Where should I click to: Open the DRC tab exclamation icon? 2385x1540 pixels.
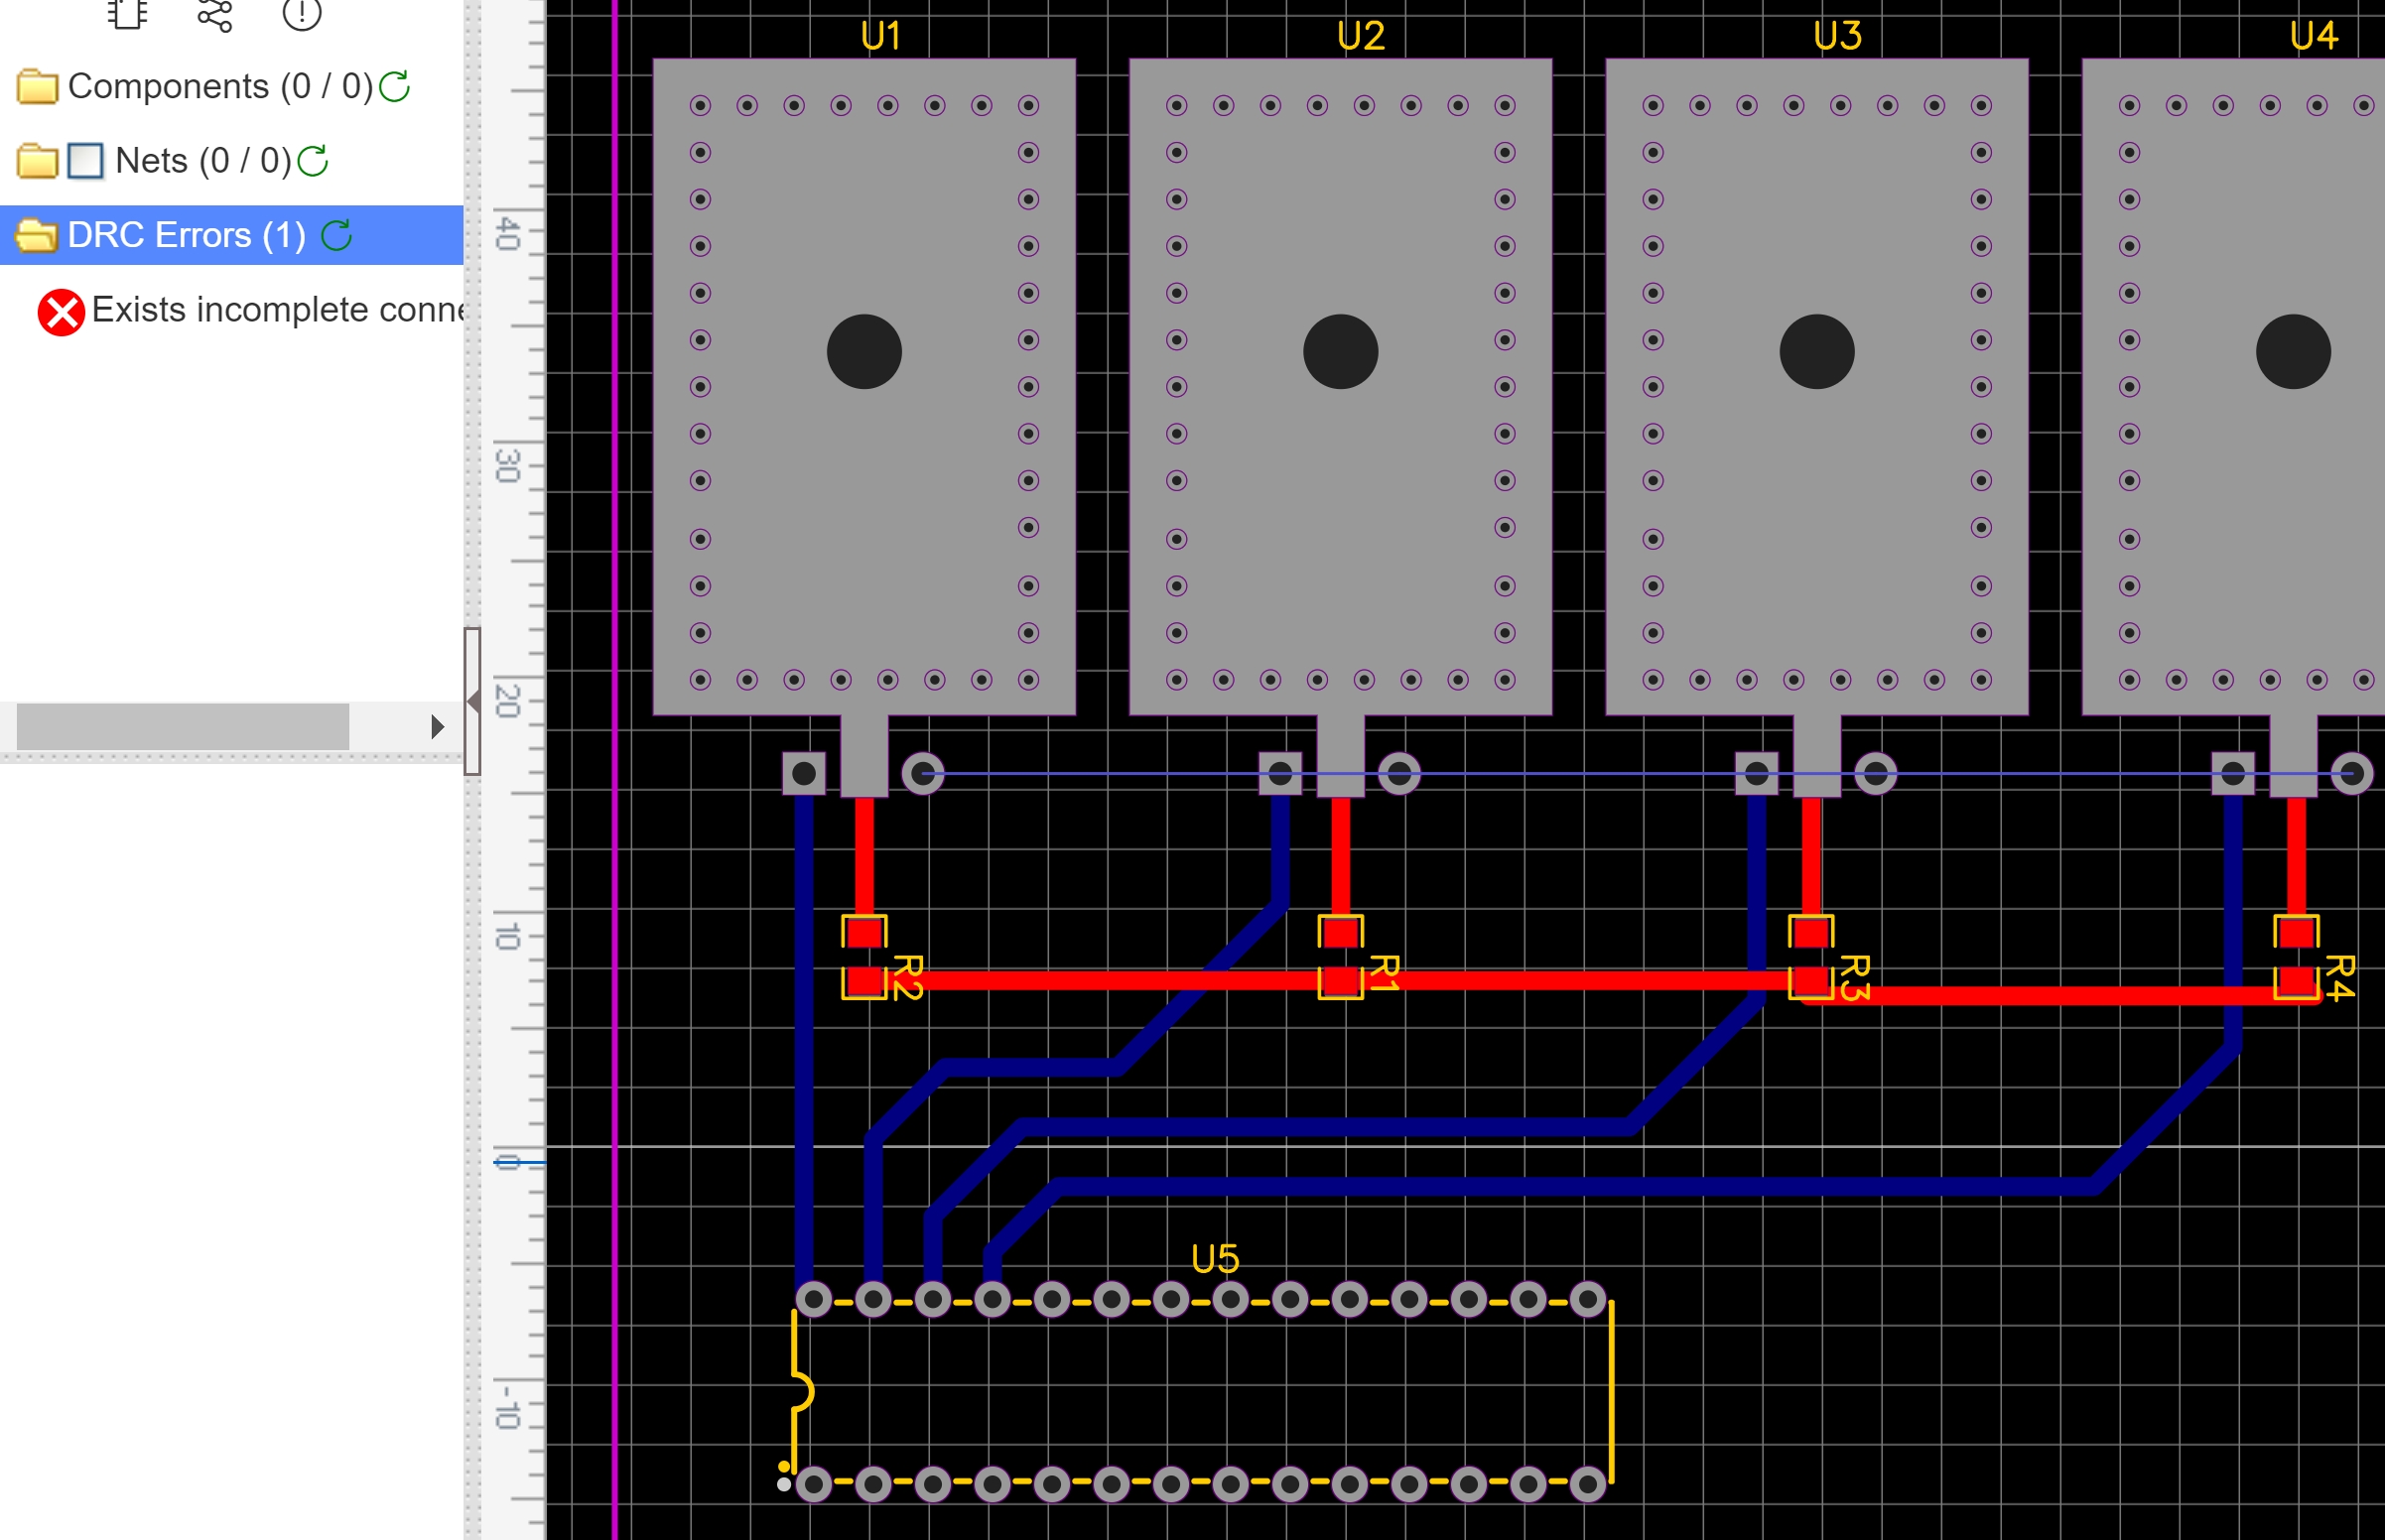tap(301, 14)
